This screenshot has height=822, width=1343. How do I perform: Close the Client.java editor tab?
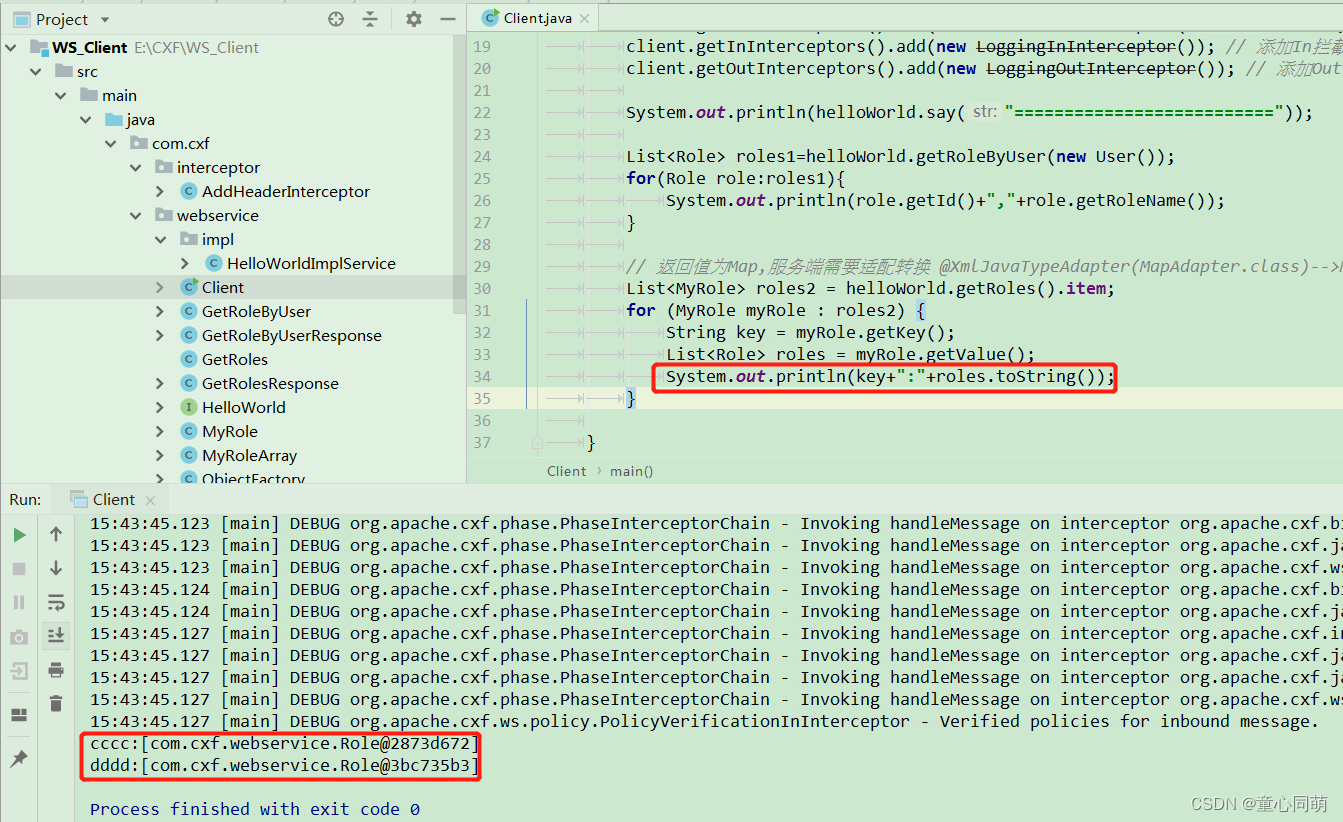(585, 18)
